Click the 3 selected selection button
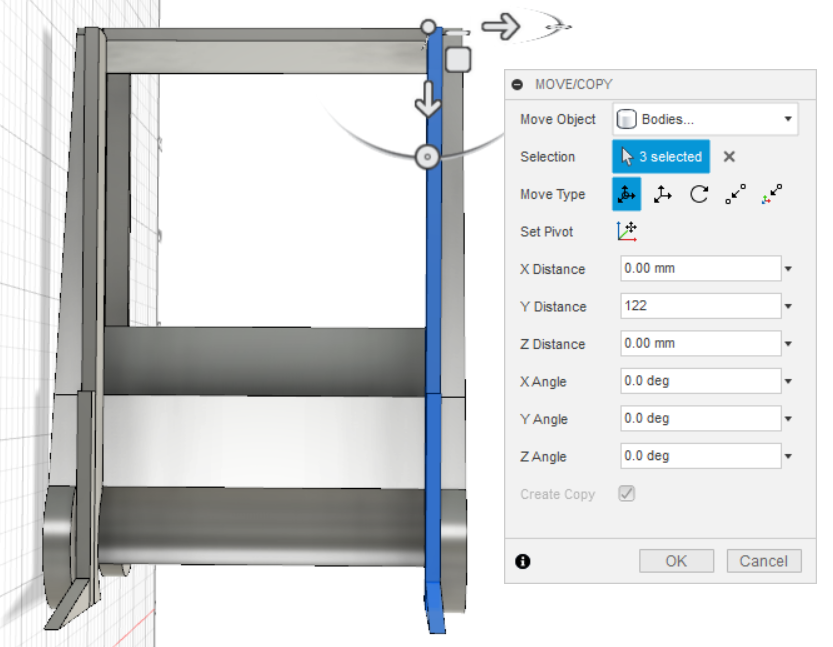 point(661,157)
